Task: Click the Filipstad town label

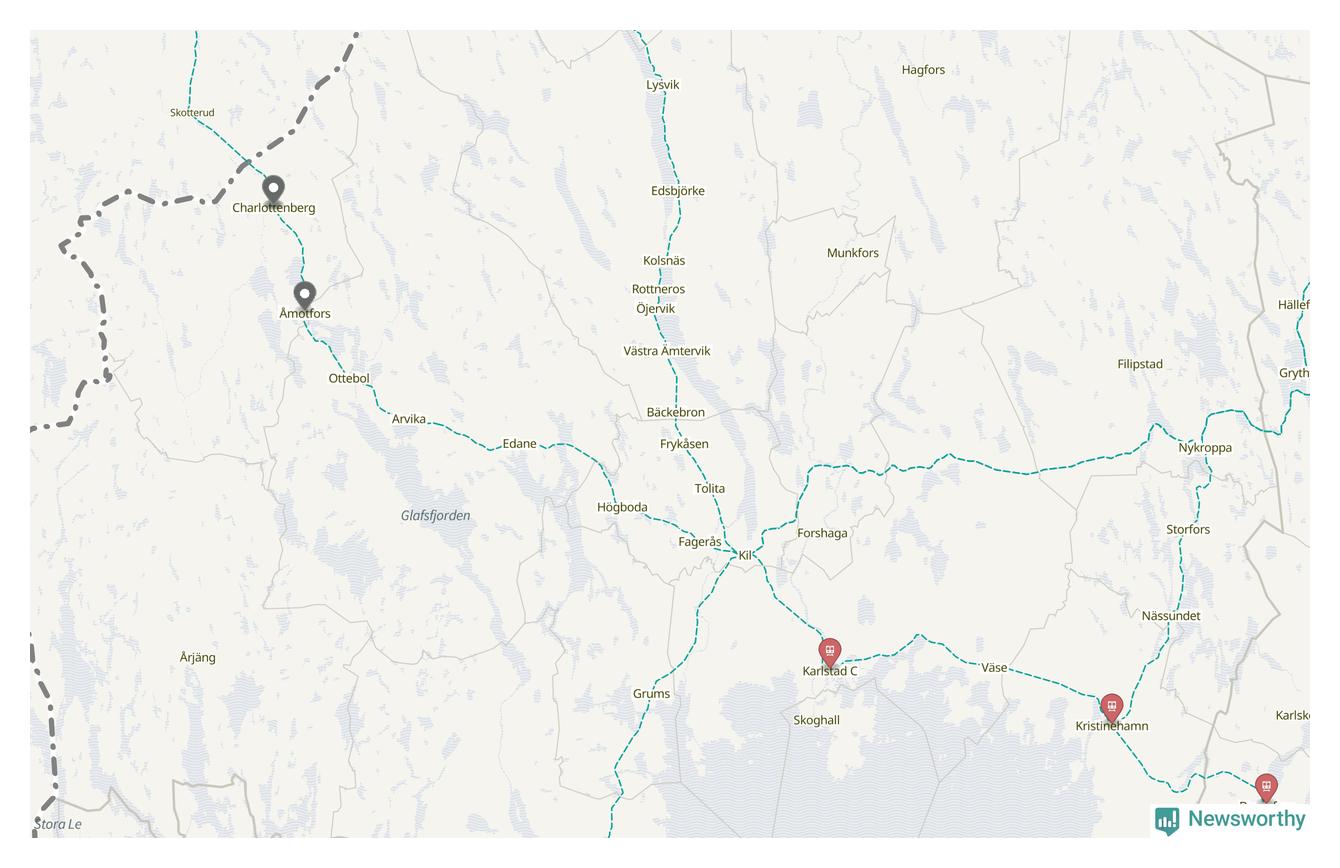Action: pyautogui.click(x=1140, y=364)
